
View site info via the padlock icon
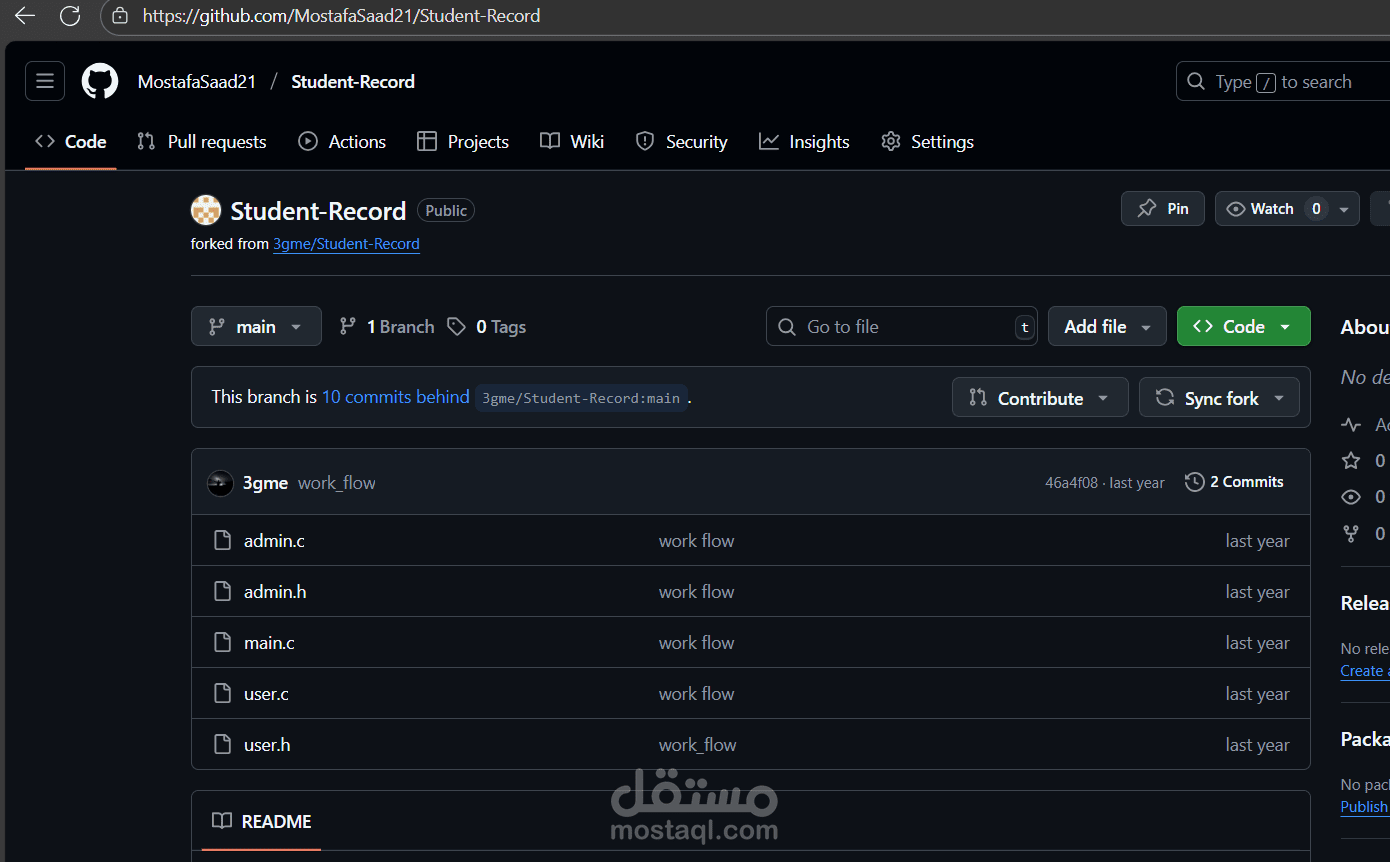pyautogui.click(x=120, y=16)
